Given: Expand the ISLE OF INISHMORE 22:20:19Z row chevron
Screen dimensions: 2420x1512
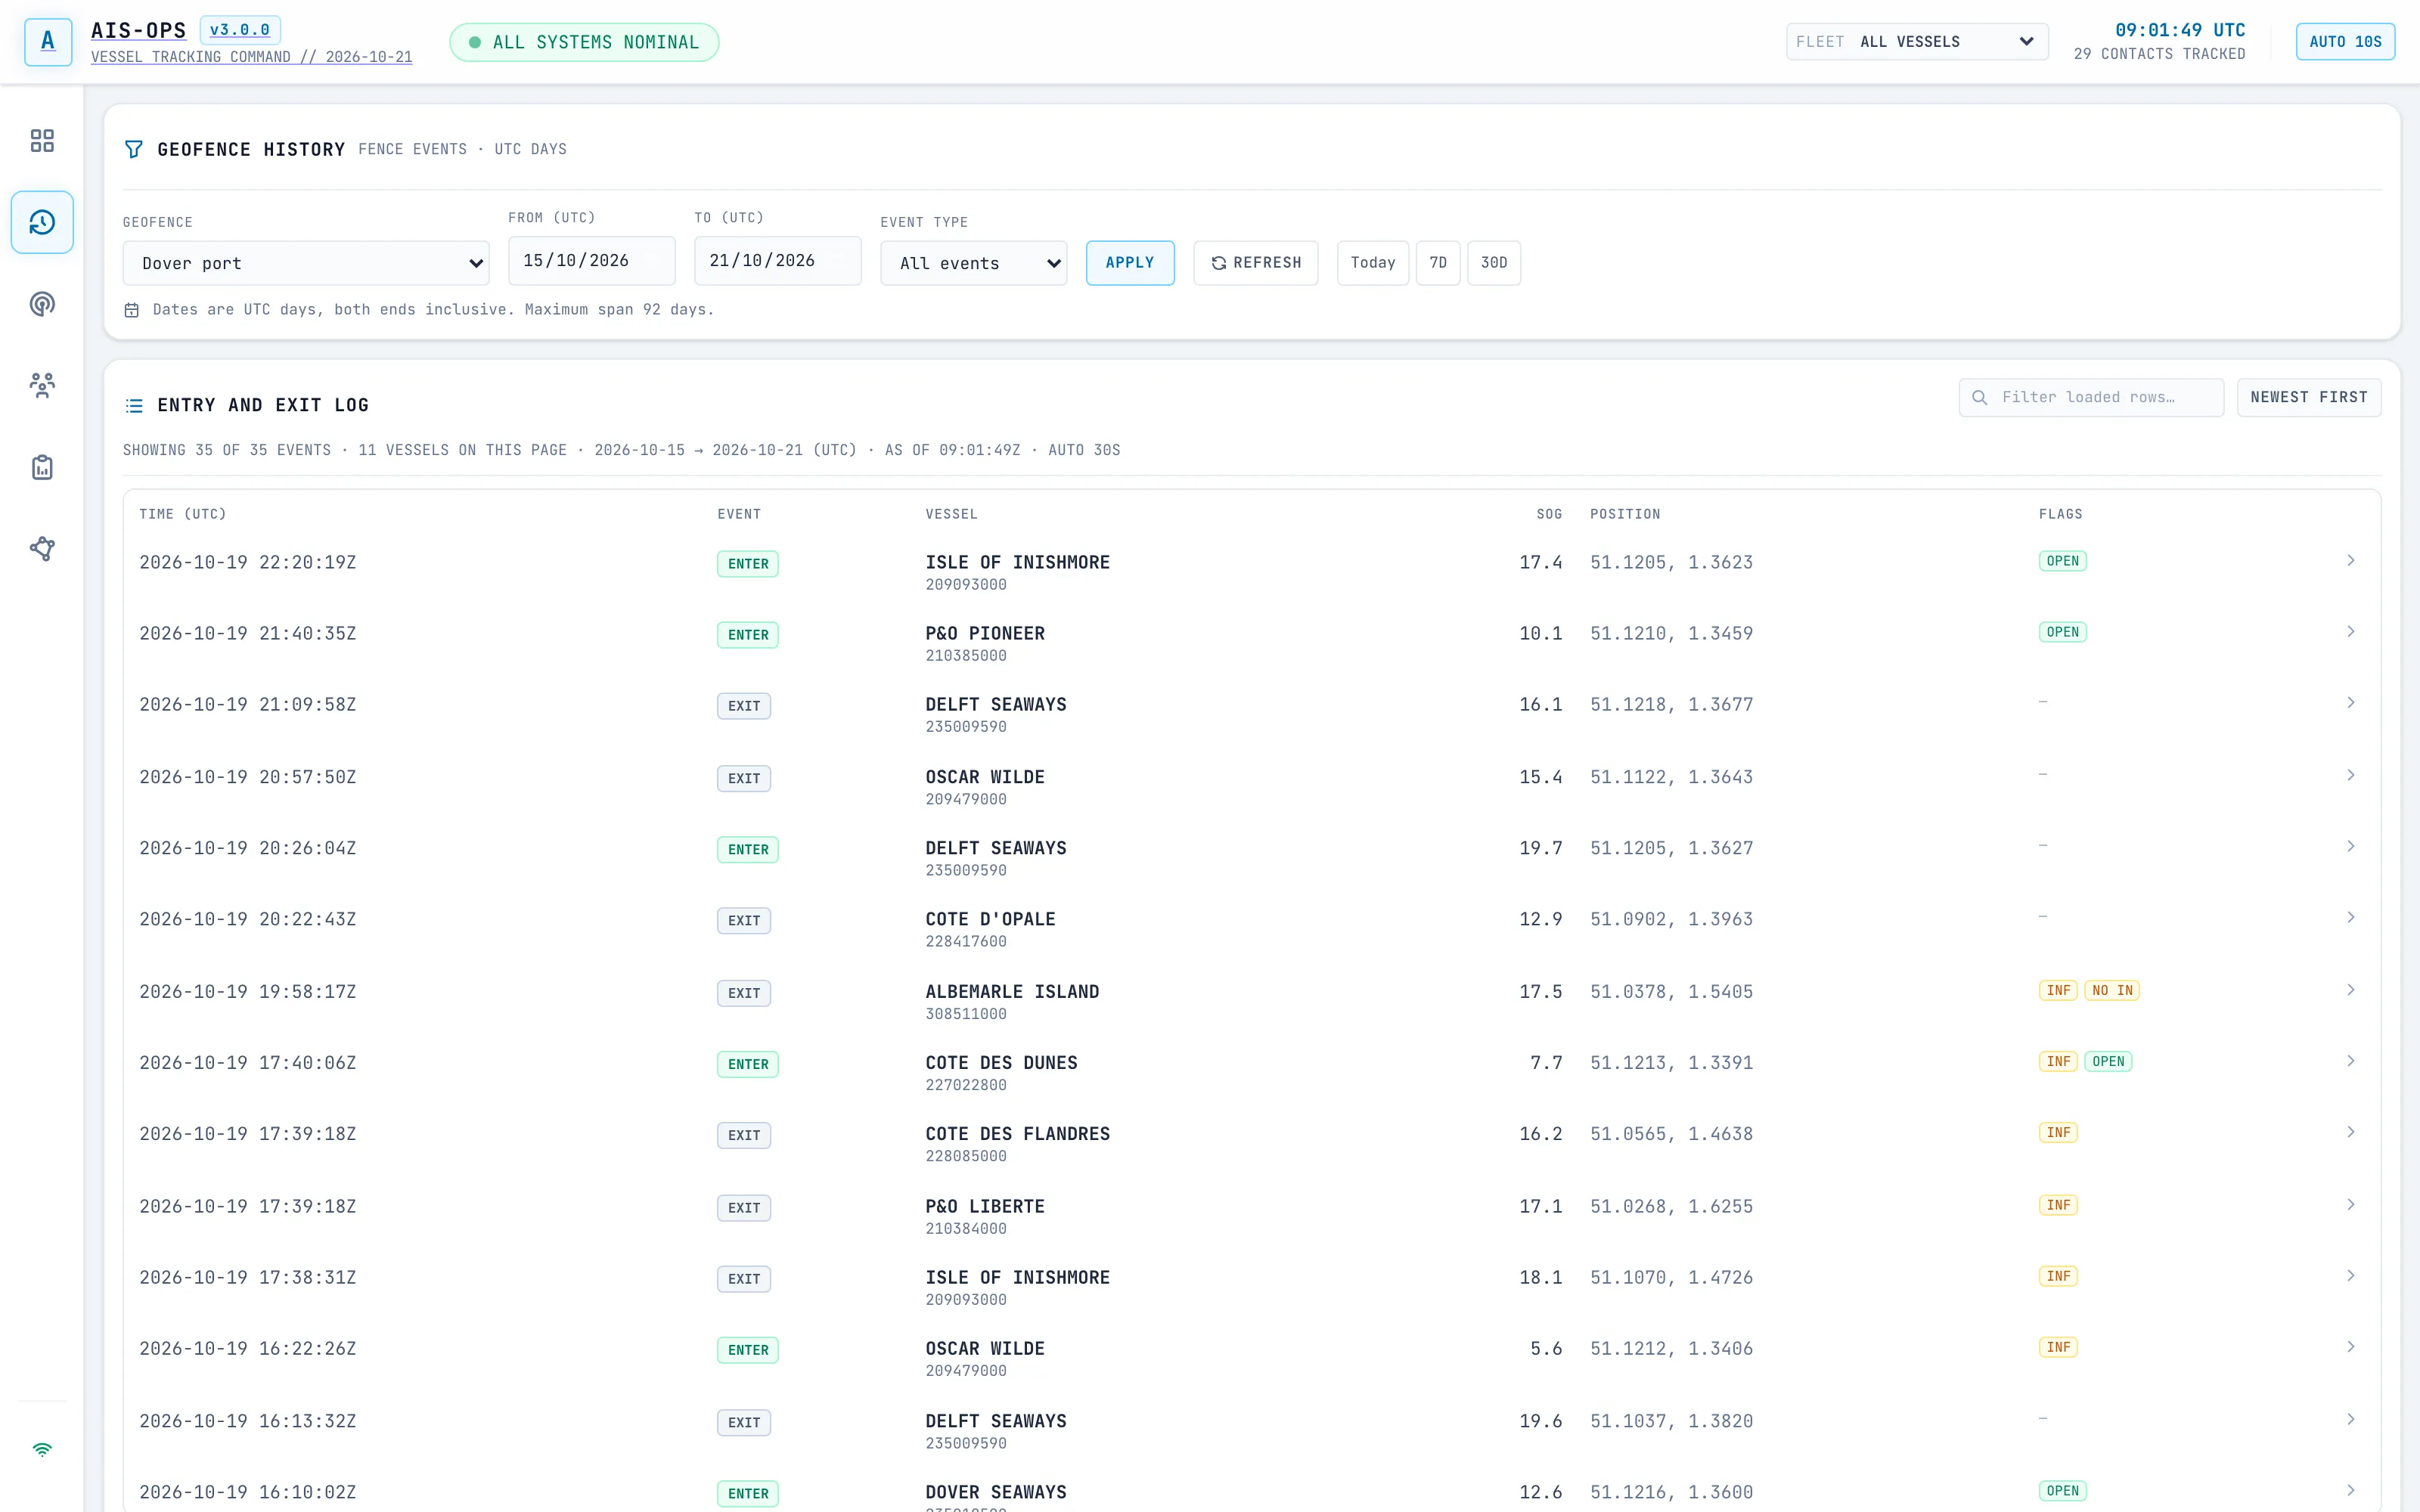Looking at the screenshot, I should point(2351,561).
